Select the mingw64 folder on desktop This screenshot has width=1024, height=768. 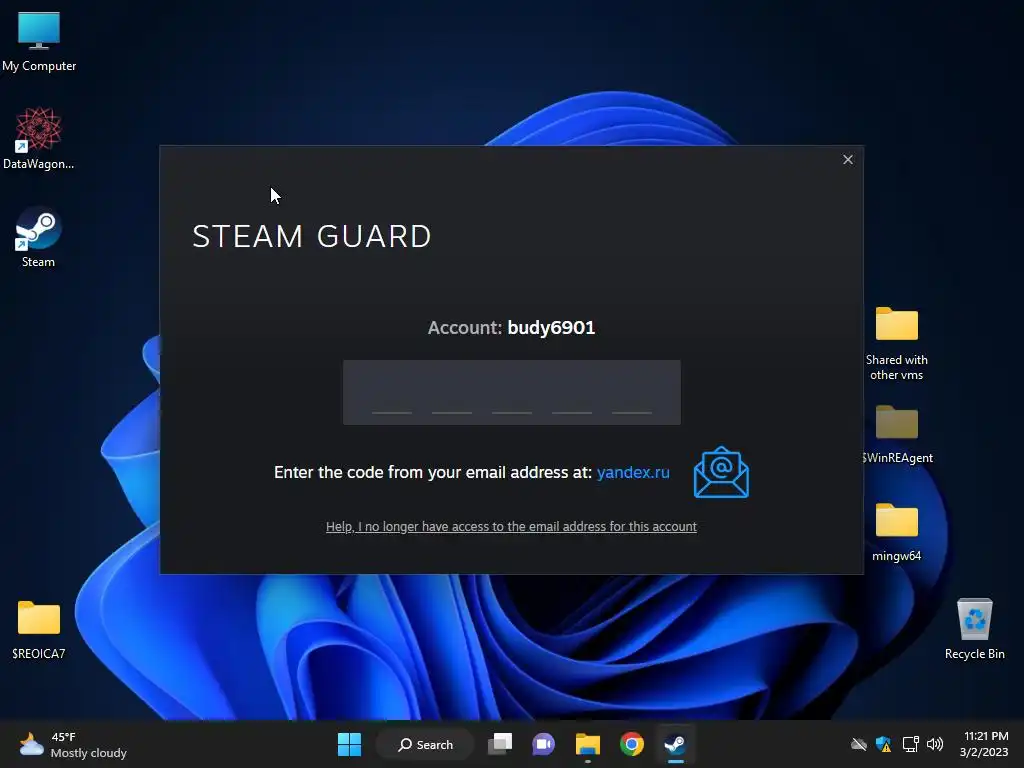[x=896, y=532]
